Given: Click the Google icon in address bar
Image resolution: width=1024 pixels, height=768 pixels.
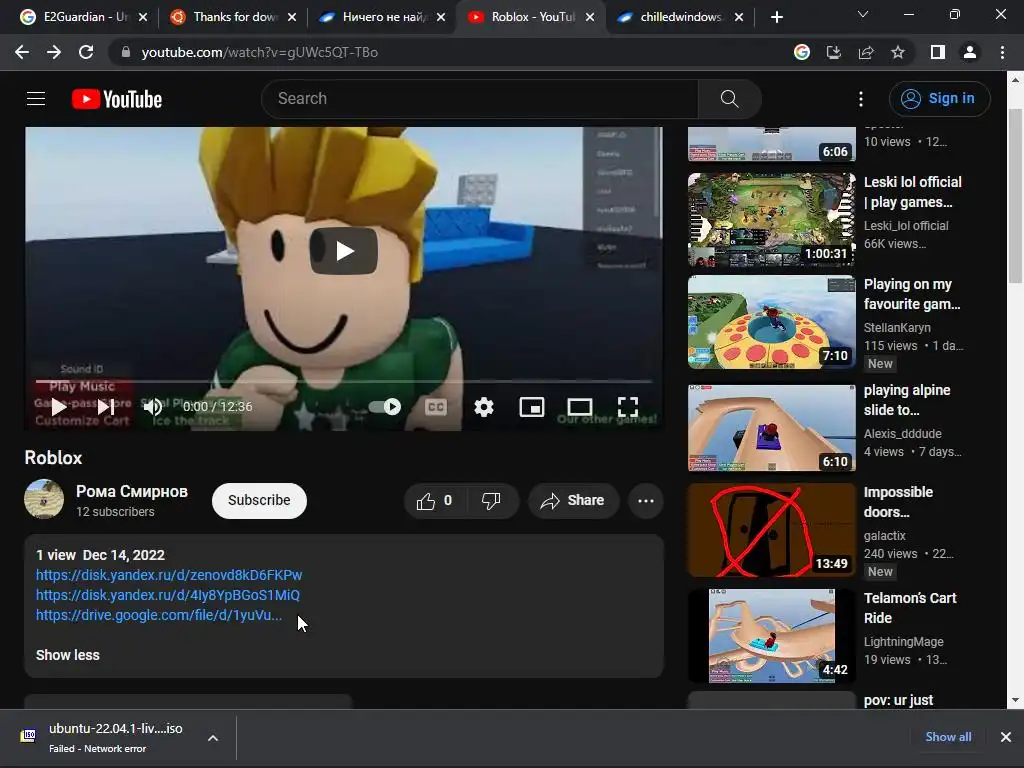Looking at the screenshot, I should (801, 52).
